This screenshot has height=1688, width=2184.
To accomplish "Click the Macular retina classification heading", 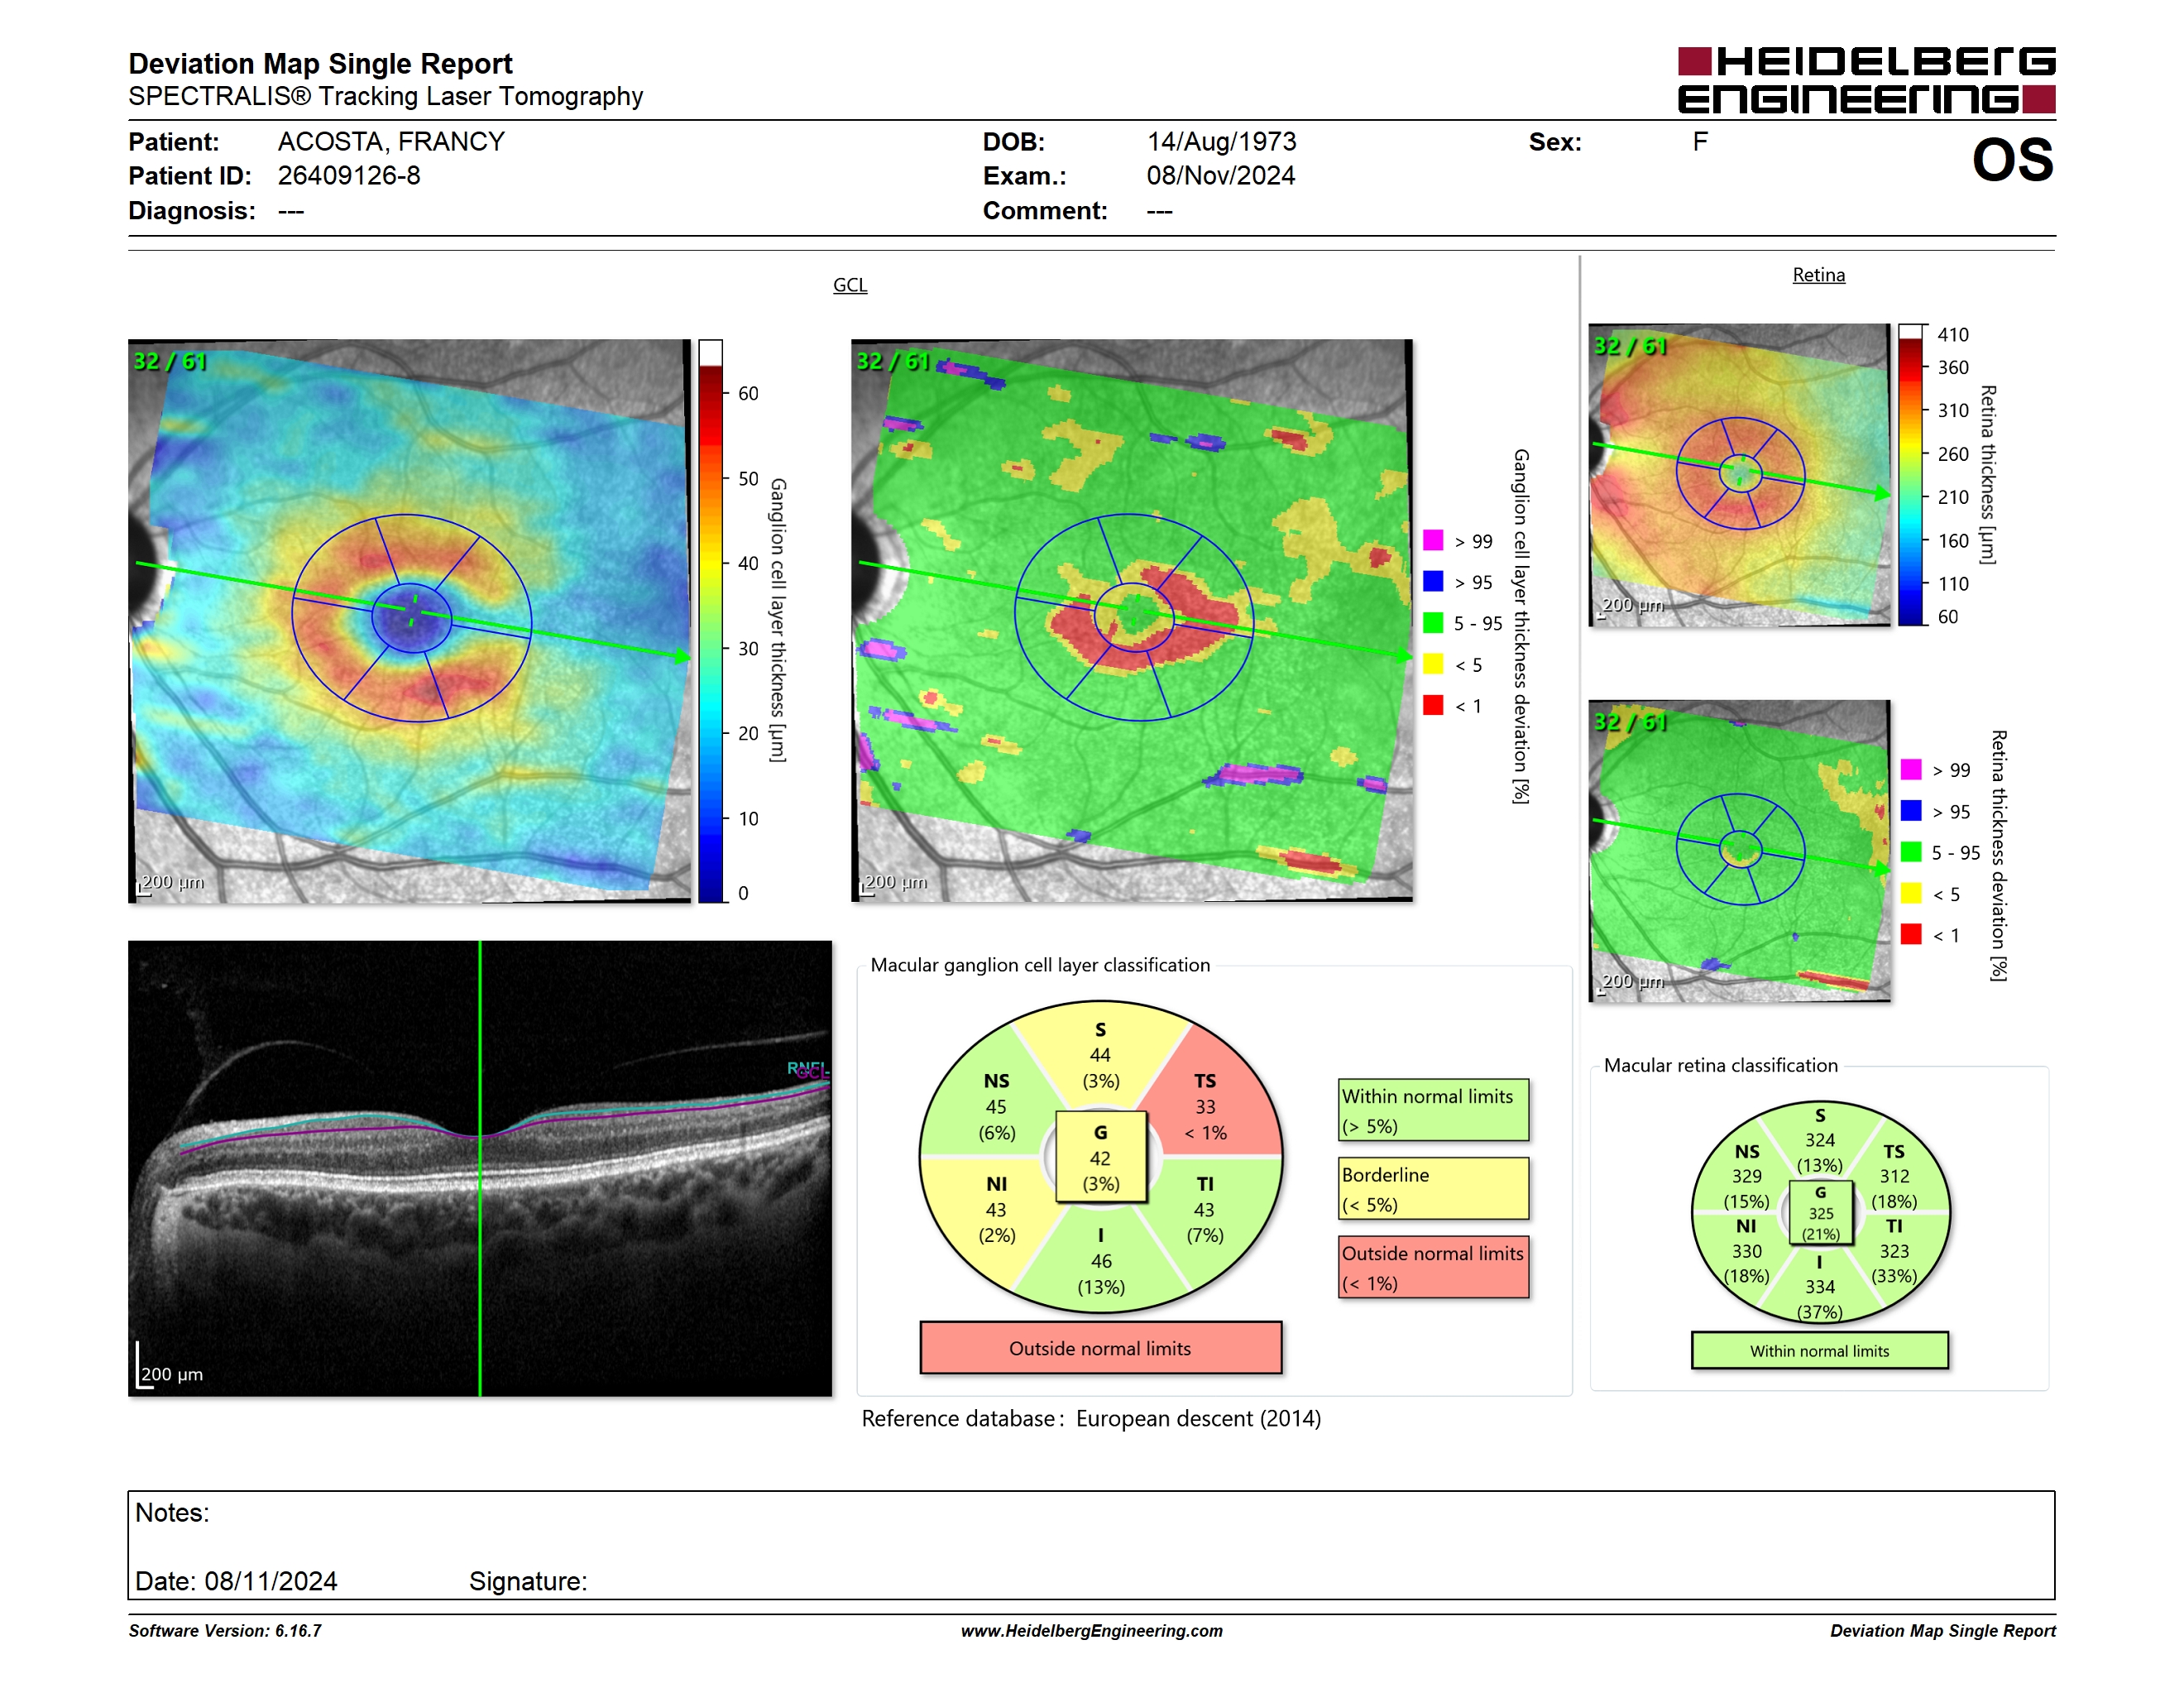I will click(1720, 1066).
